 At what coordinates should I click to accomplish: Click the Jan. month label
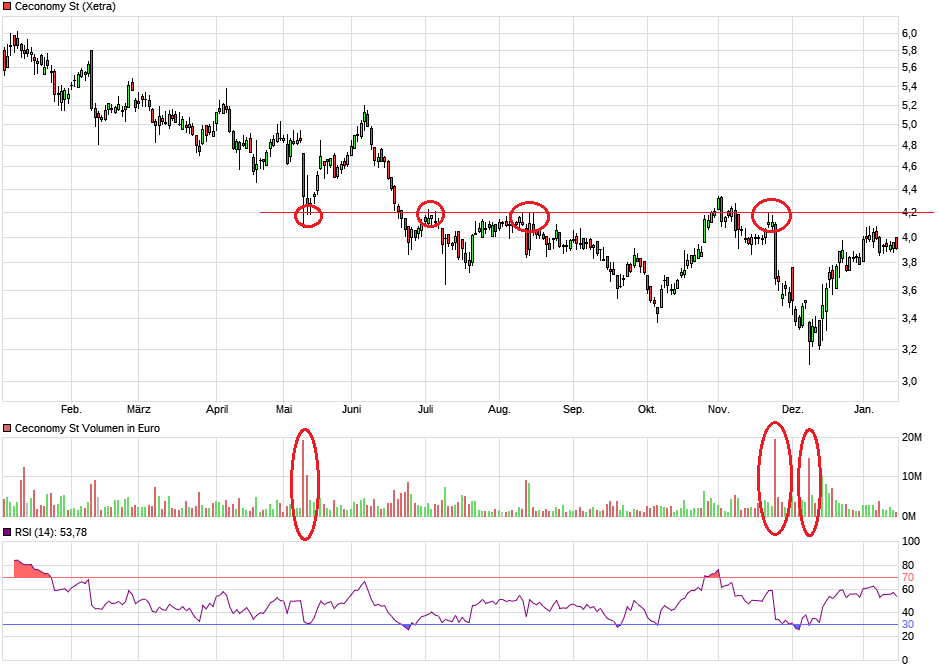pos(863,409)
